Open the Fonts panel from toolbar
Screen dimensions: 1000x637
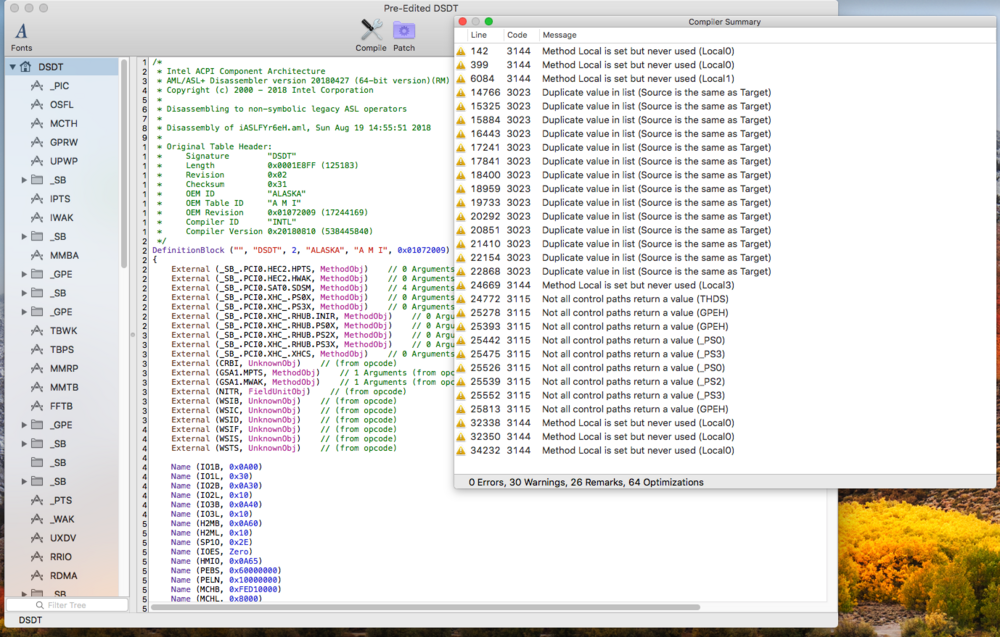(21, 33)
